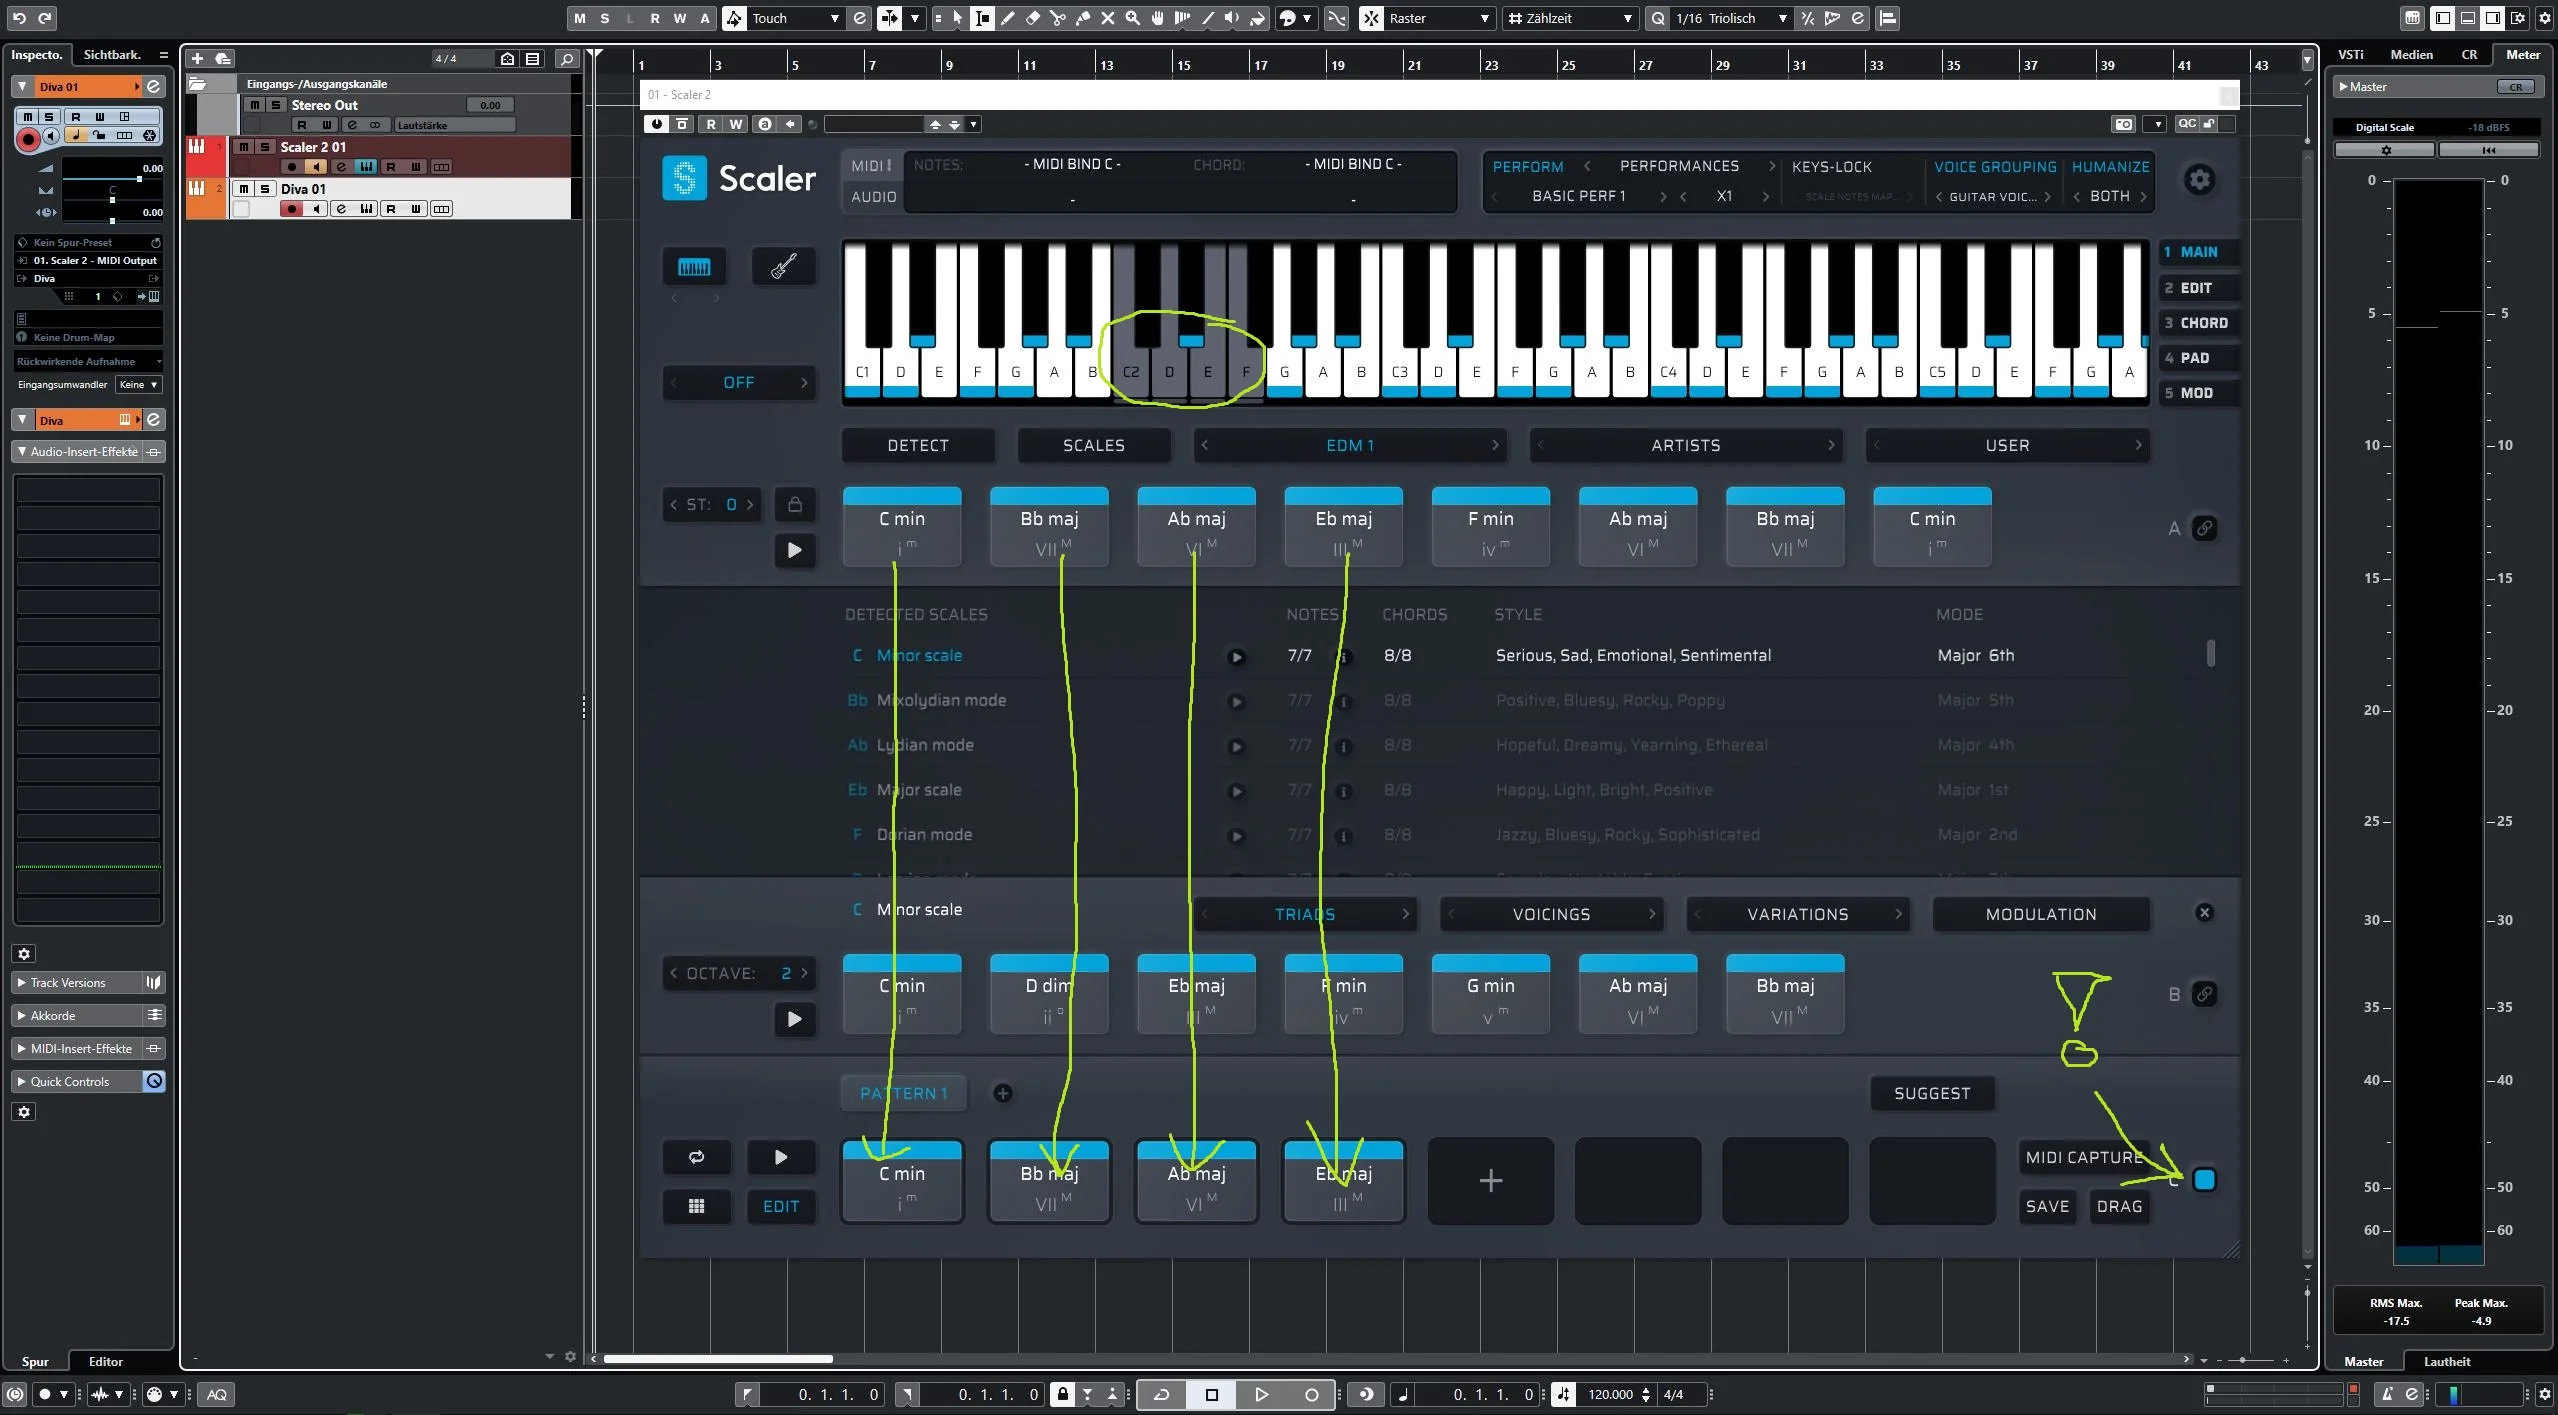Click the SUGGEST button

(1932, 1094)
